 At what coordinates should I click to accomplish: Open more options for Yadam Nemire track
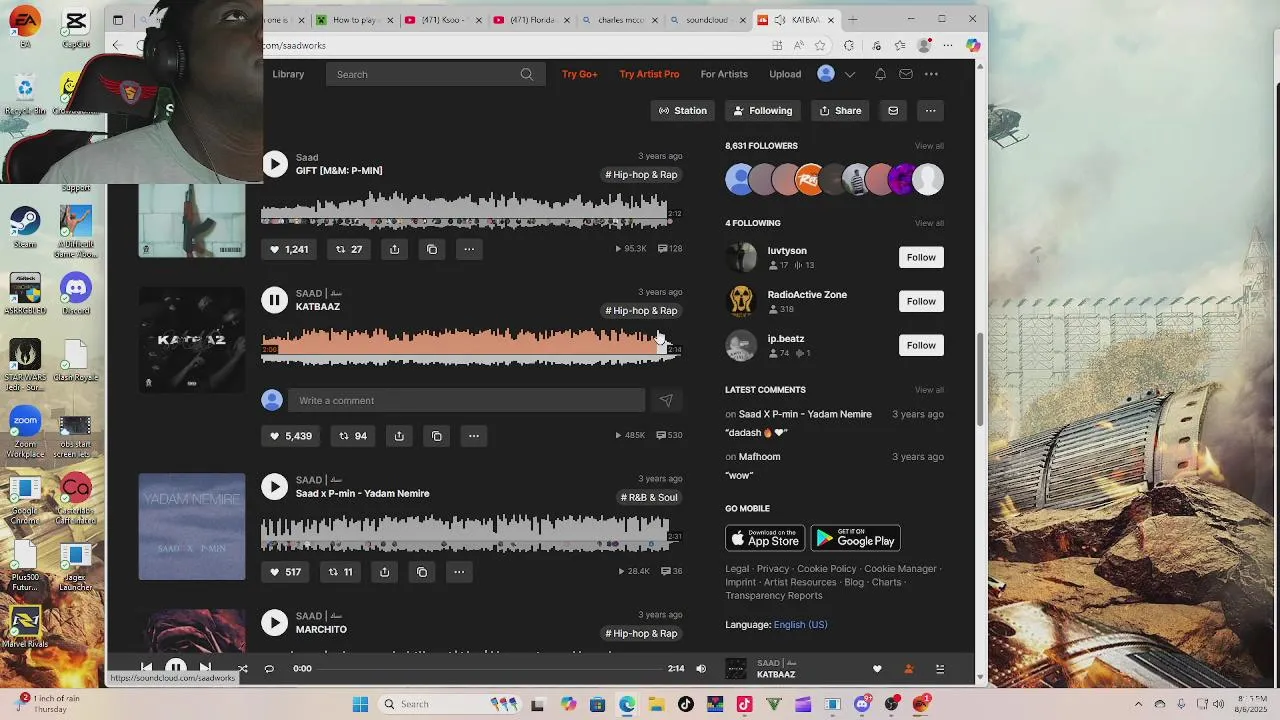[459, 572]
